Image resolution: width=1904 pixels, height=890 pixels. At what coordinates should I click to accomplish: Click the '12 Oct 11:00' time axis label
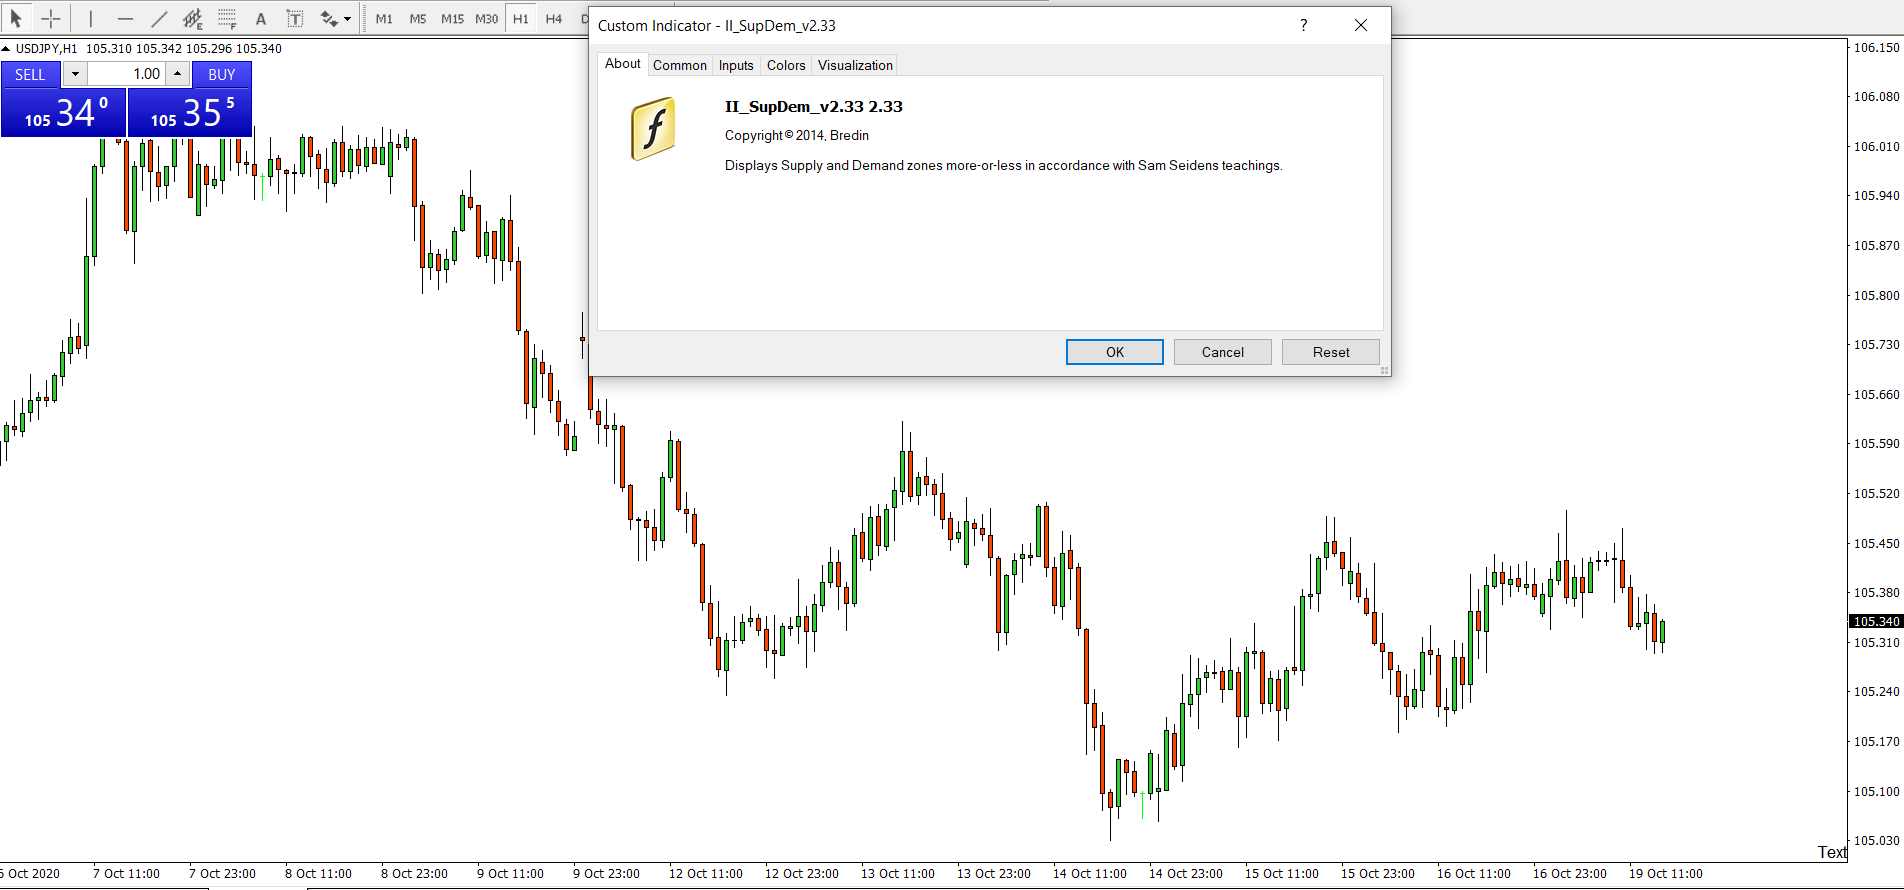click(705, 873)
